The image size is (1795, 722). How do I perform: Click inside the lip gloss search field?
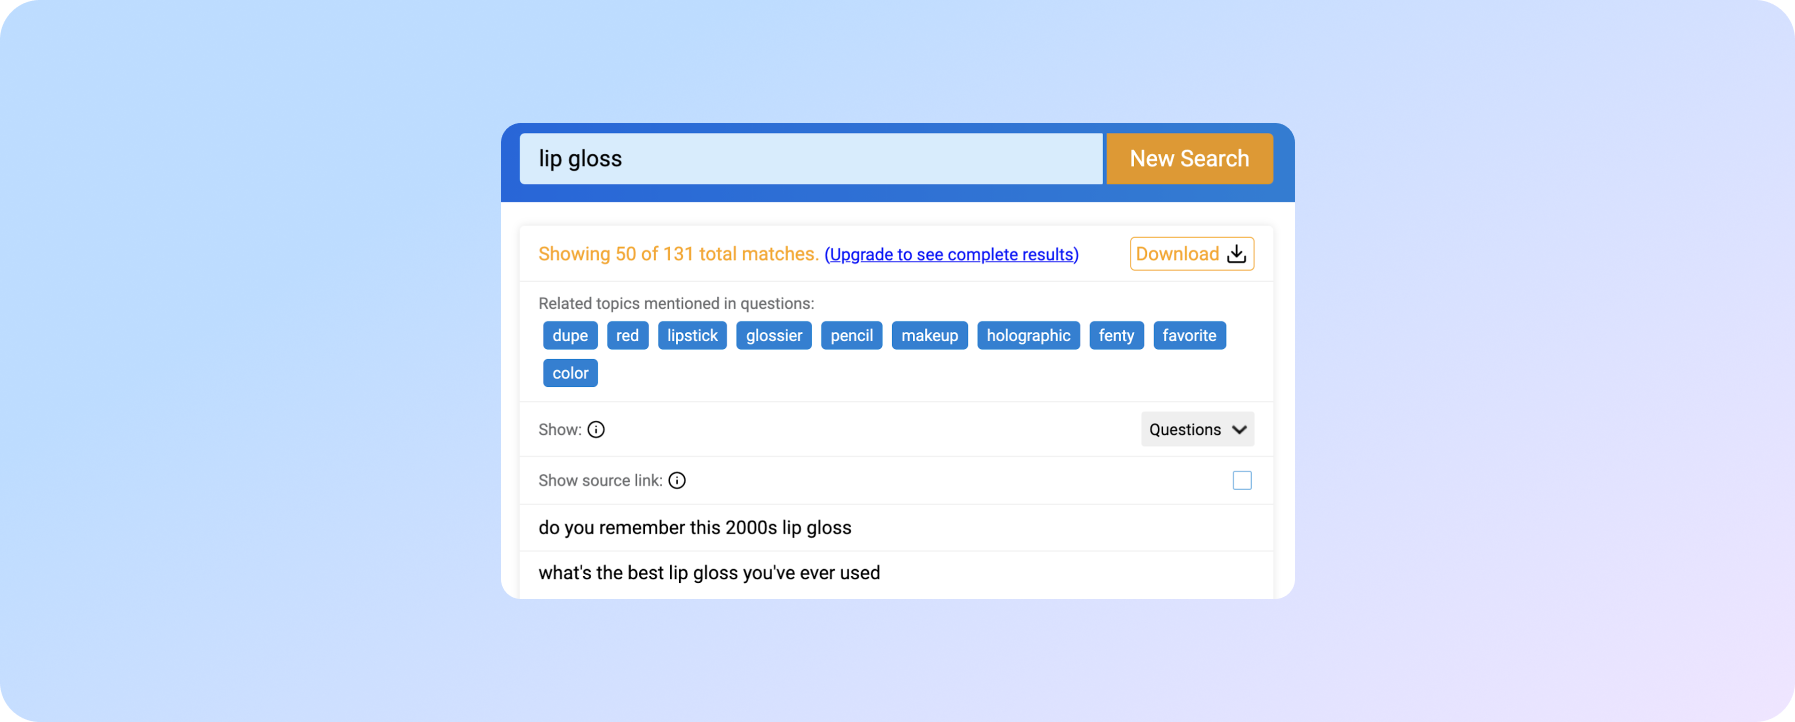(810, 158)
